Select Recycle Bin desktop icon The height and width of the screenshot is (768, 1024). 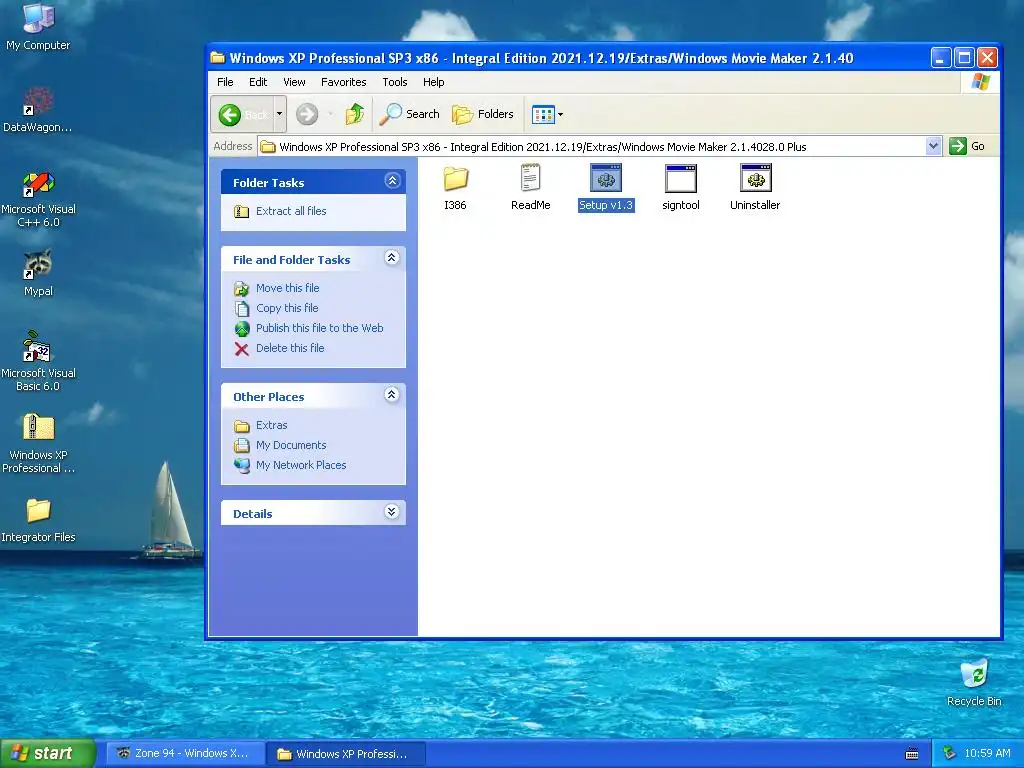click(x=974, y=683)
